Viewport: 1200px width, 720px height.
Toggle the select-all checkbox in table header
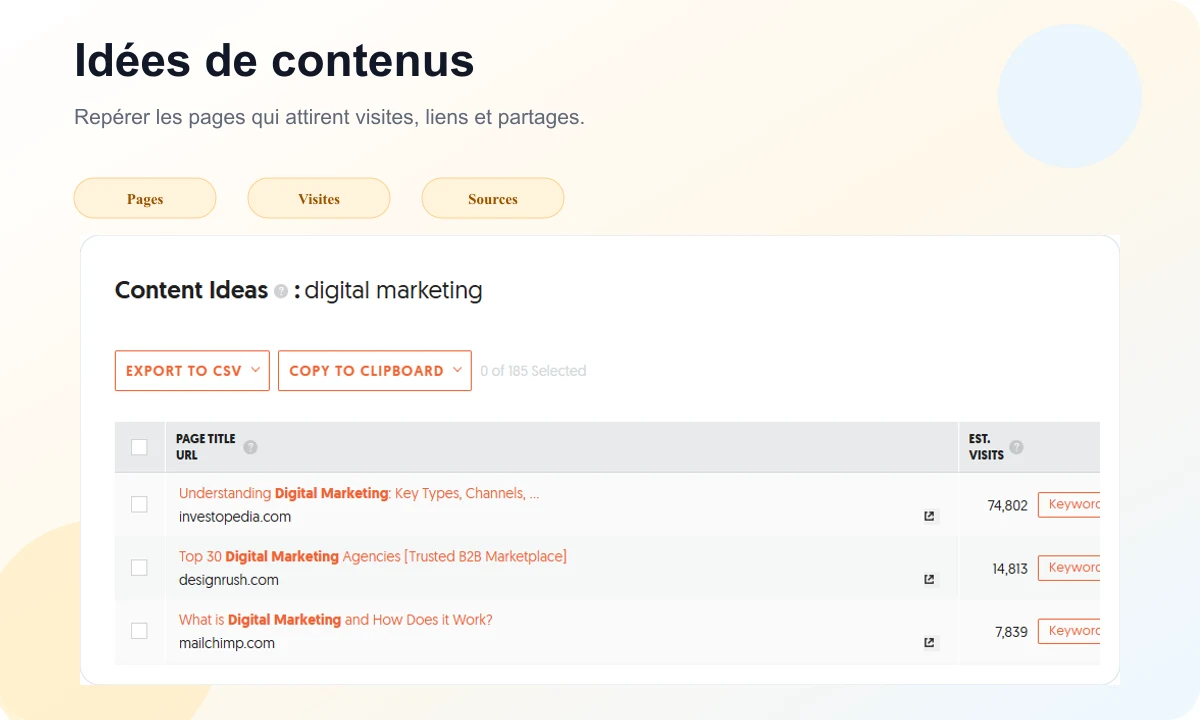(139, 447)
